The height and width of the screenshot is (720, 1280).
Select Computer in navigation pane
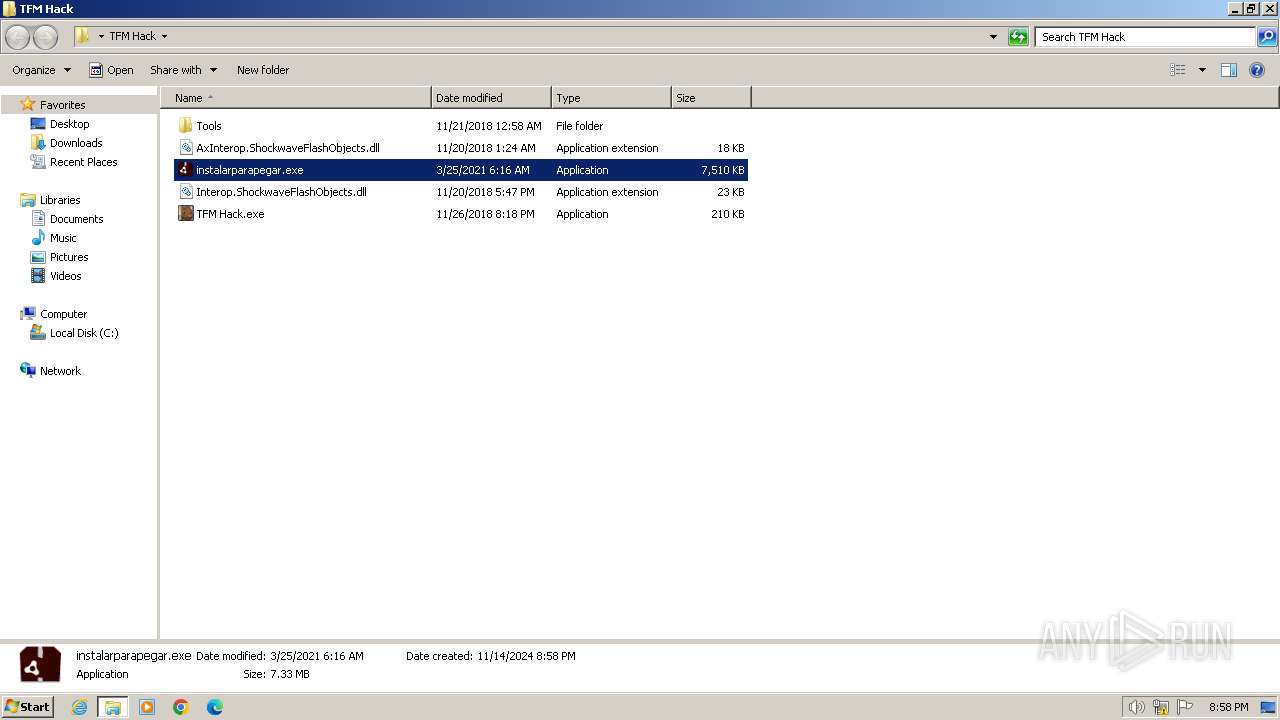pyautogui.click(x=63, y=314)
